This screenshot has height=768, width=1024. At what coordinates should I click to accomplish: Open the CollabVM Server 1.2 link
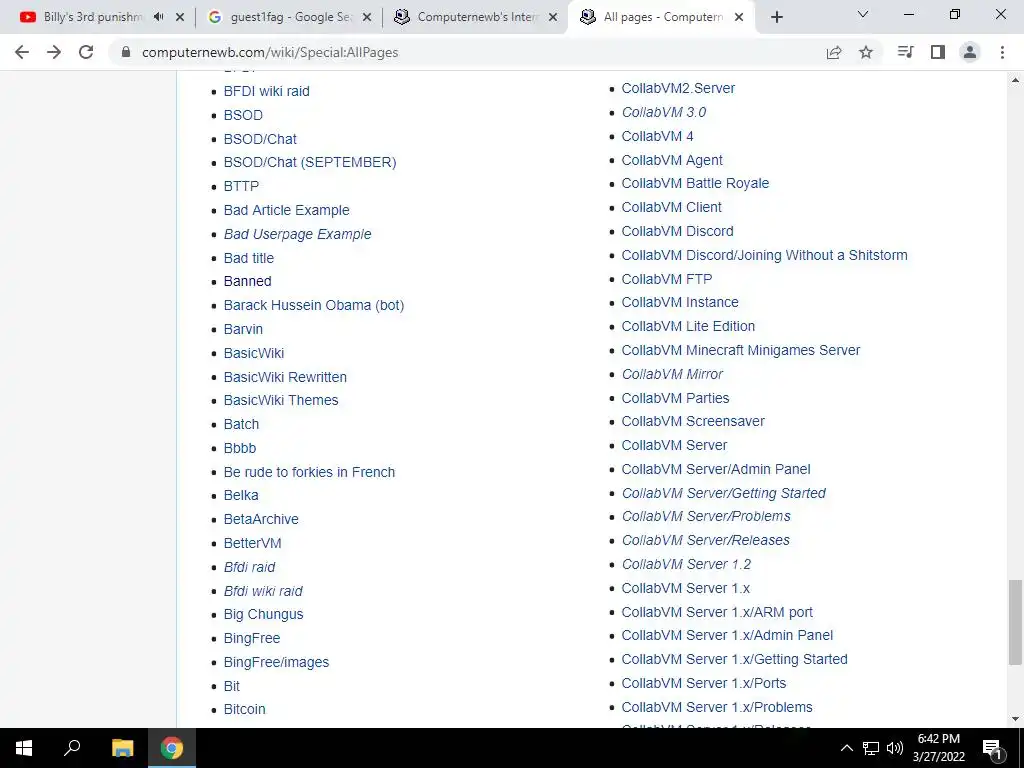[x=686, y=564]
